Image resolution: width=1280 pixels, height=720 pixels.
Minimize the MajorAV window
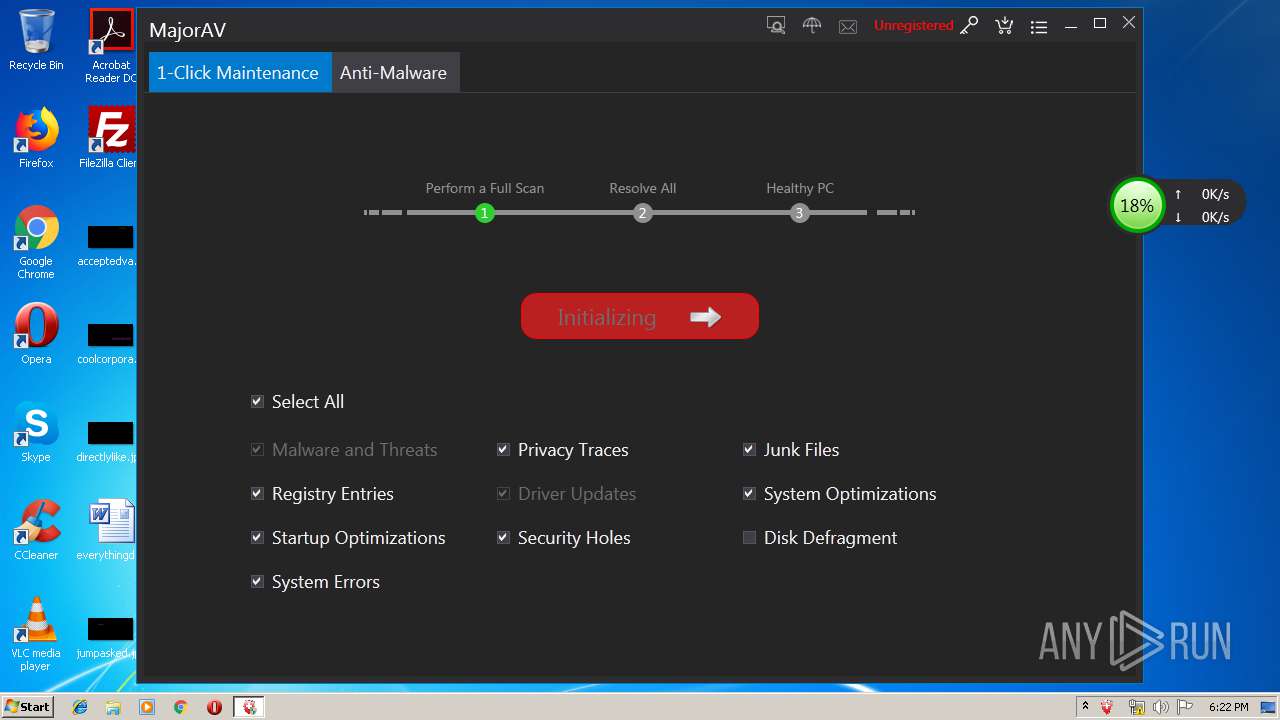pos(1071,24)
